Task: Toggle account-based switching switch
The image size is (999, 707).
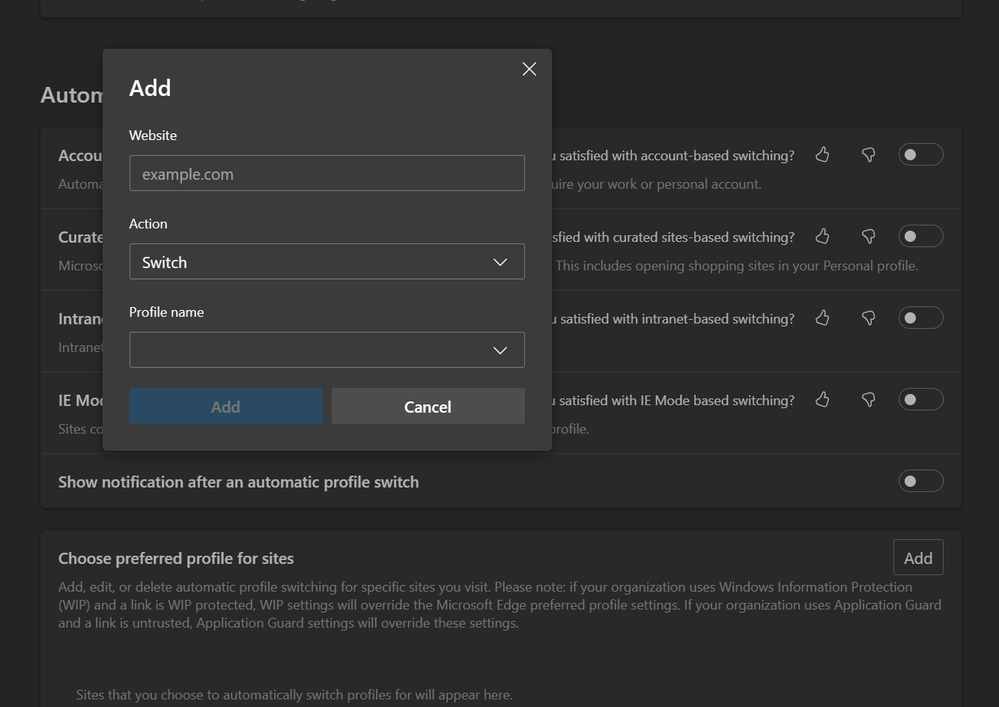Action: click(920, 155)
